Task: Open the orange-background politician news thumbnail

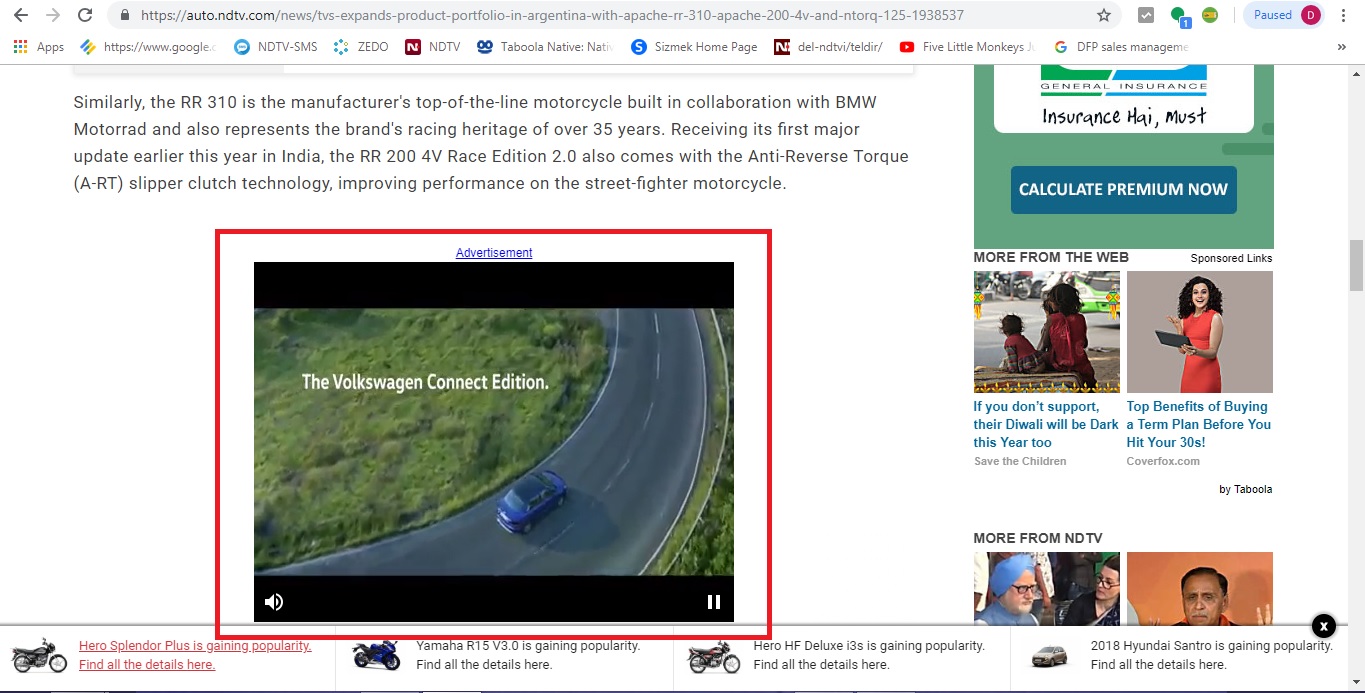Action: [x=1200, y=589]
